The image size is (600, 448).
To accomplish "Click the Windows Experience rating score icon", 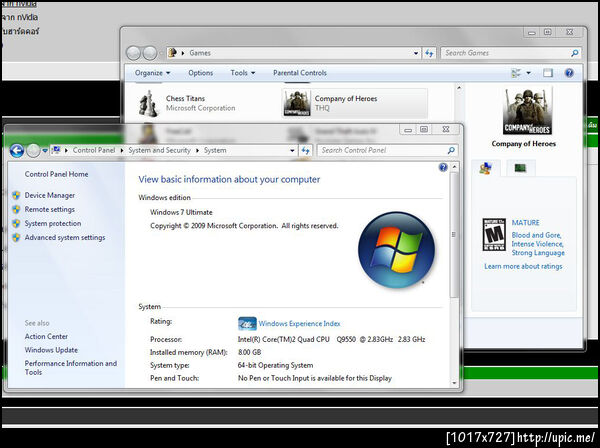I will tap(247, 324).
